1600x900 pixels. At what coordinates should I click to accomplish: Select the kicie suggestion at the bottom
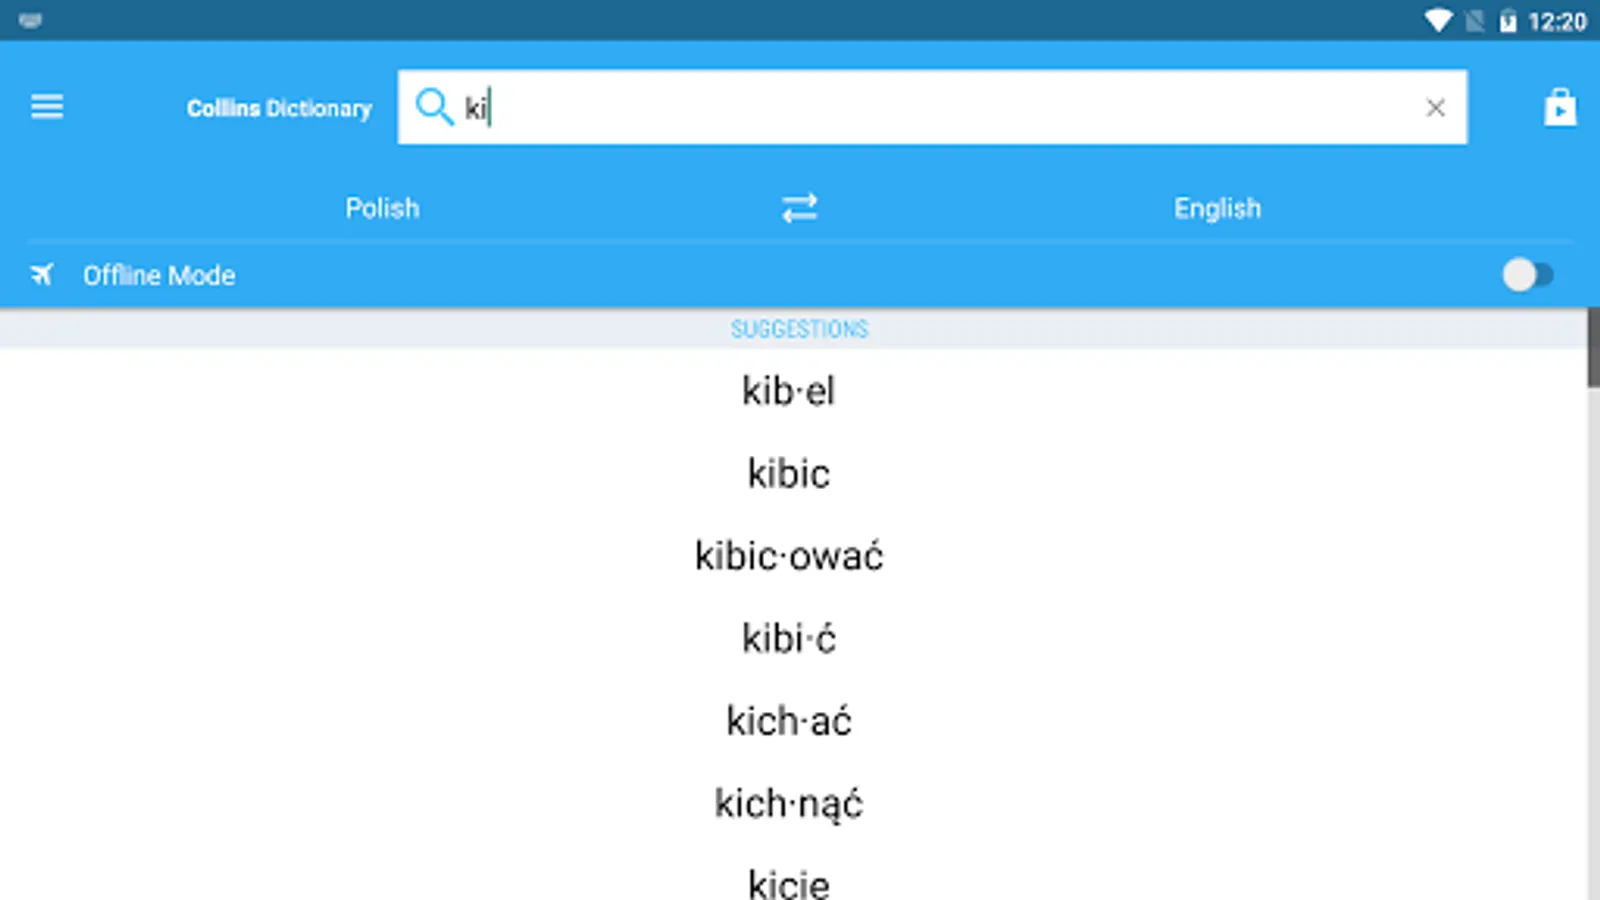788,883
